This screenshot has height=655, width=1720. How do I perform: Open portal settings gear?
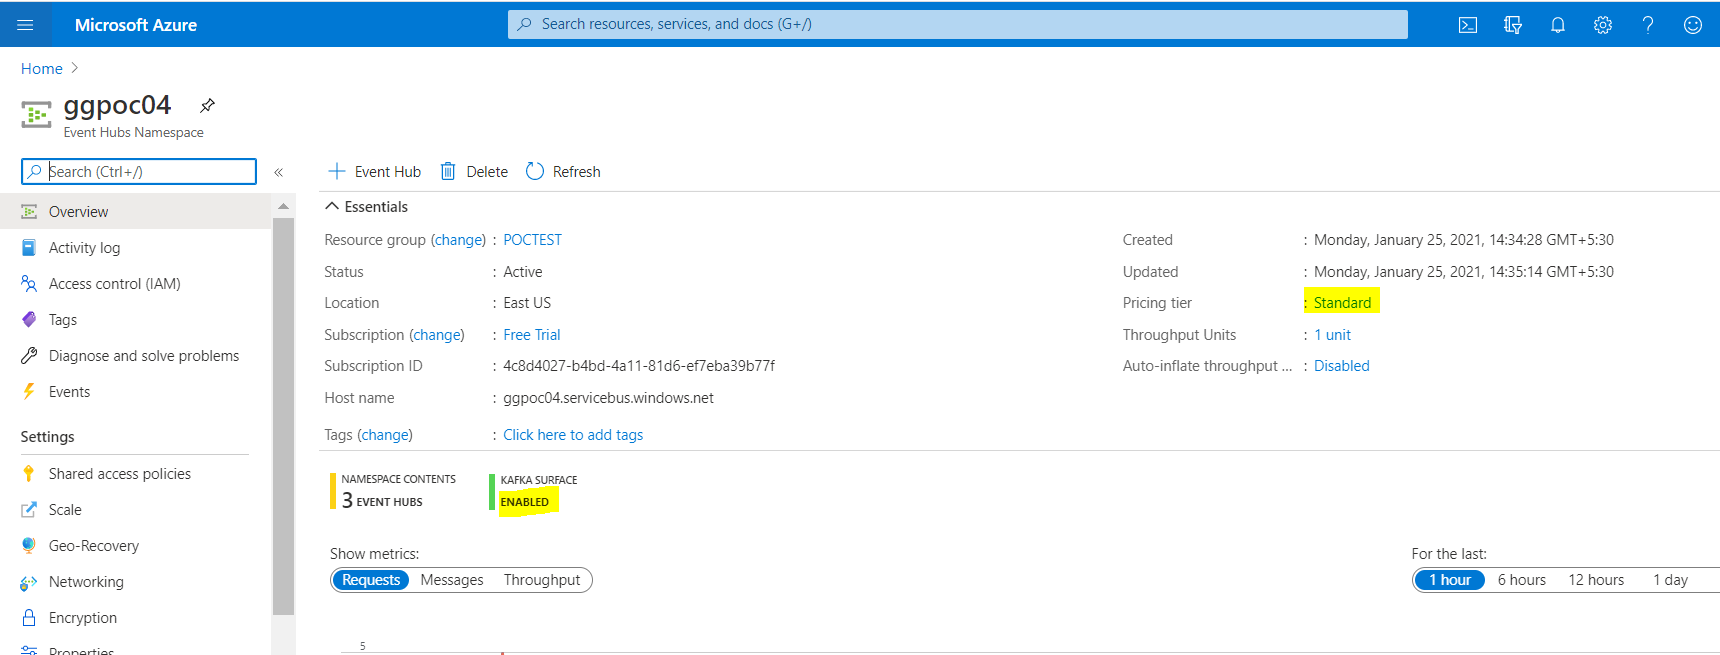[x=1602, y=25]
